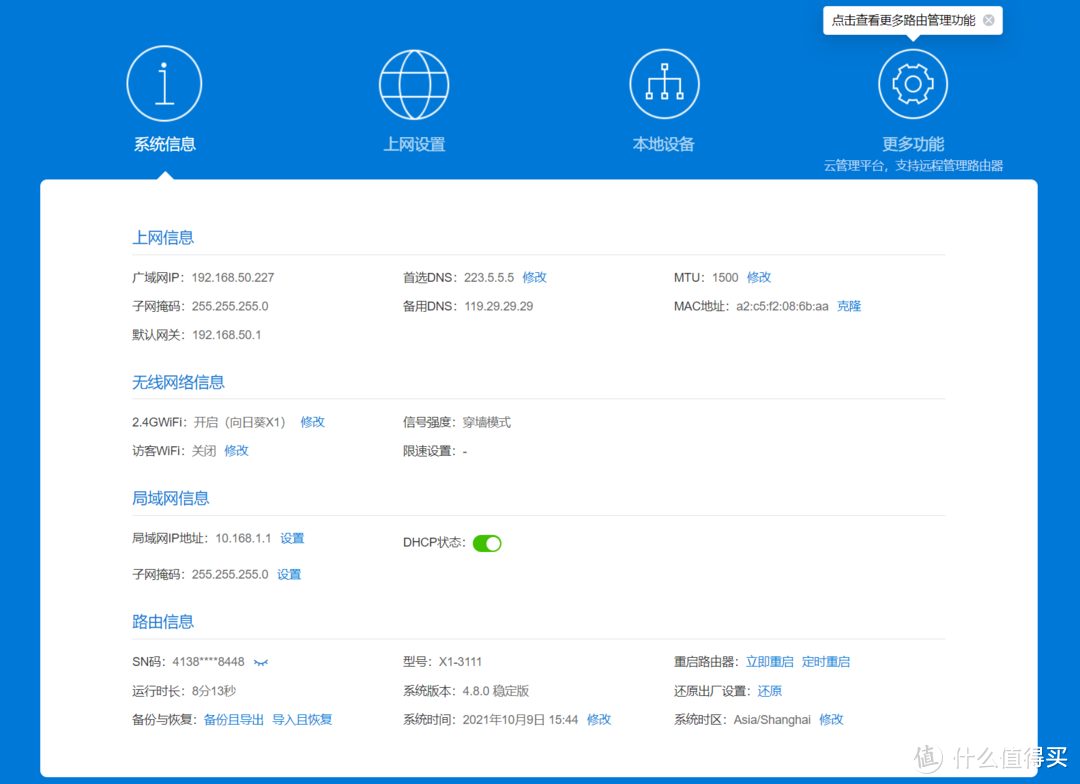Open the 更多功能 gear icon
This screenshot has width=1080, height=784.
point(912,83)
